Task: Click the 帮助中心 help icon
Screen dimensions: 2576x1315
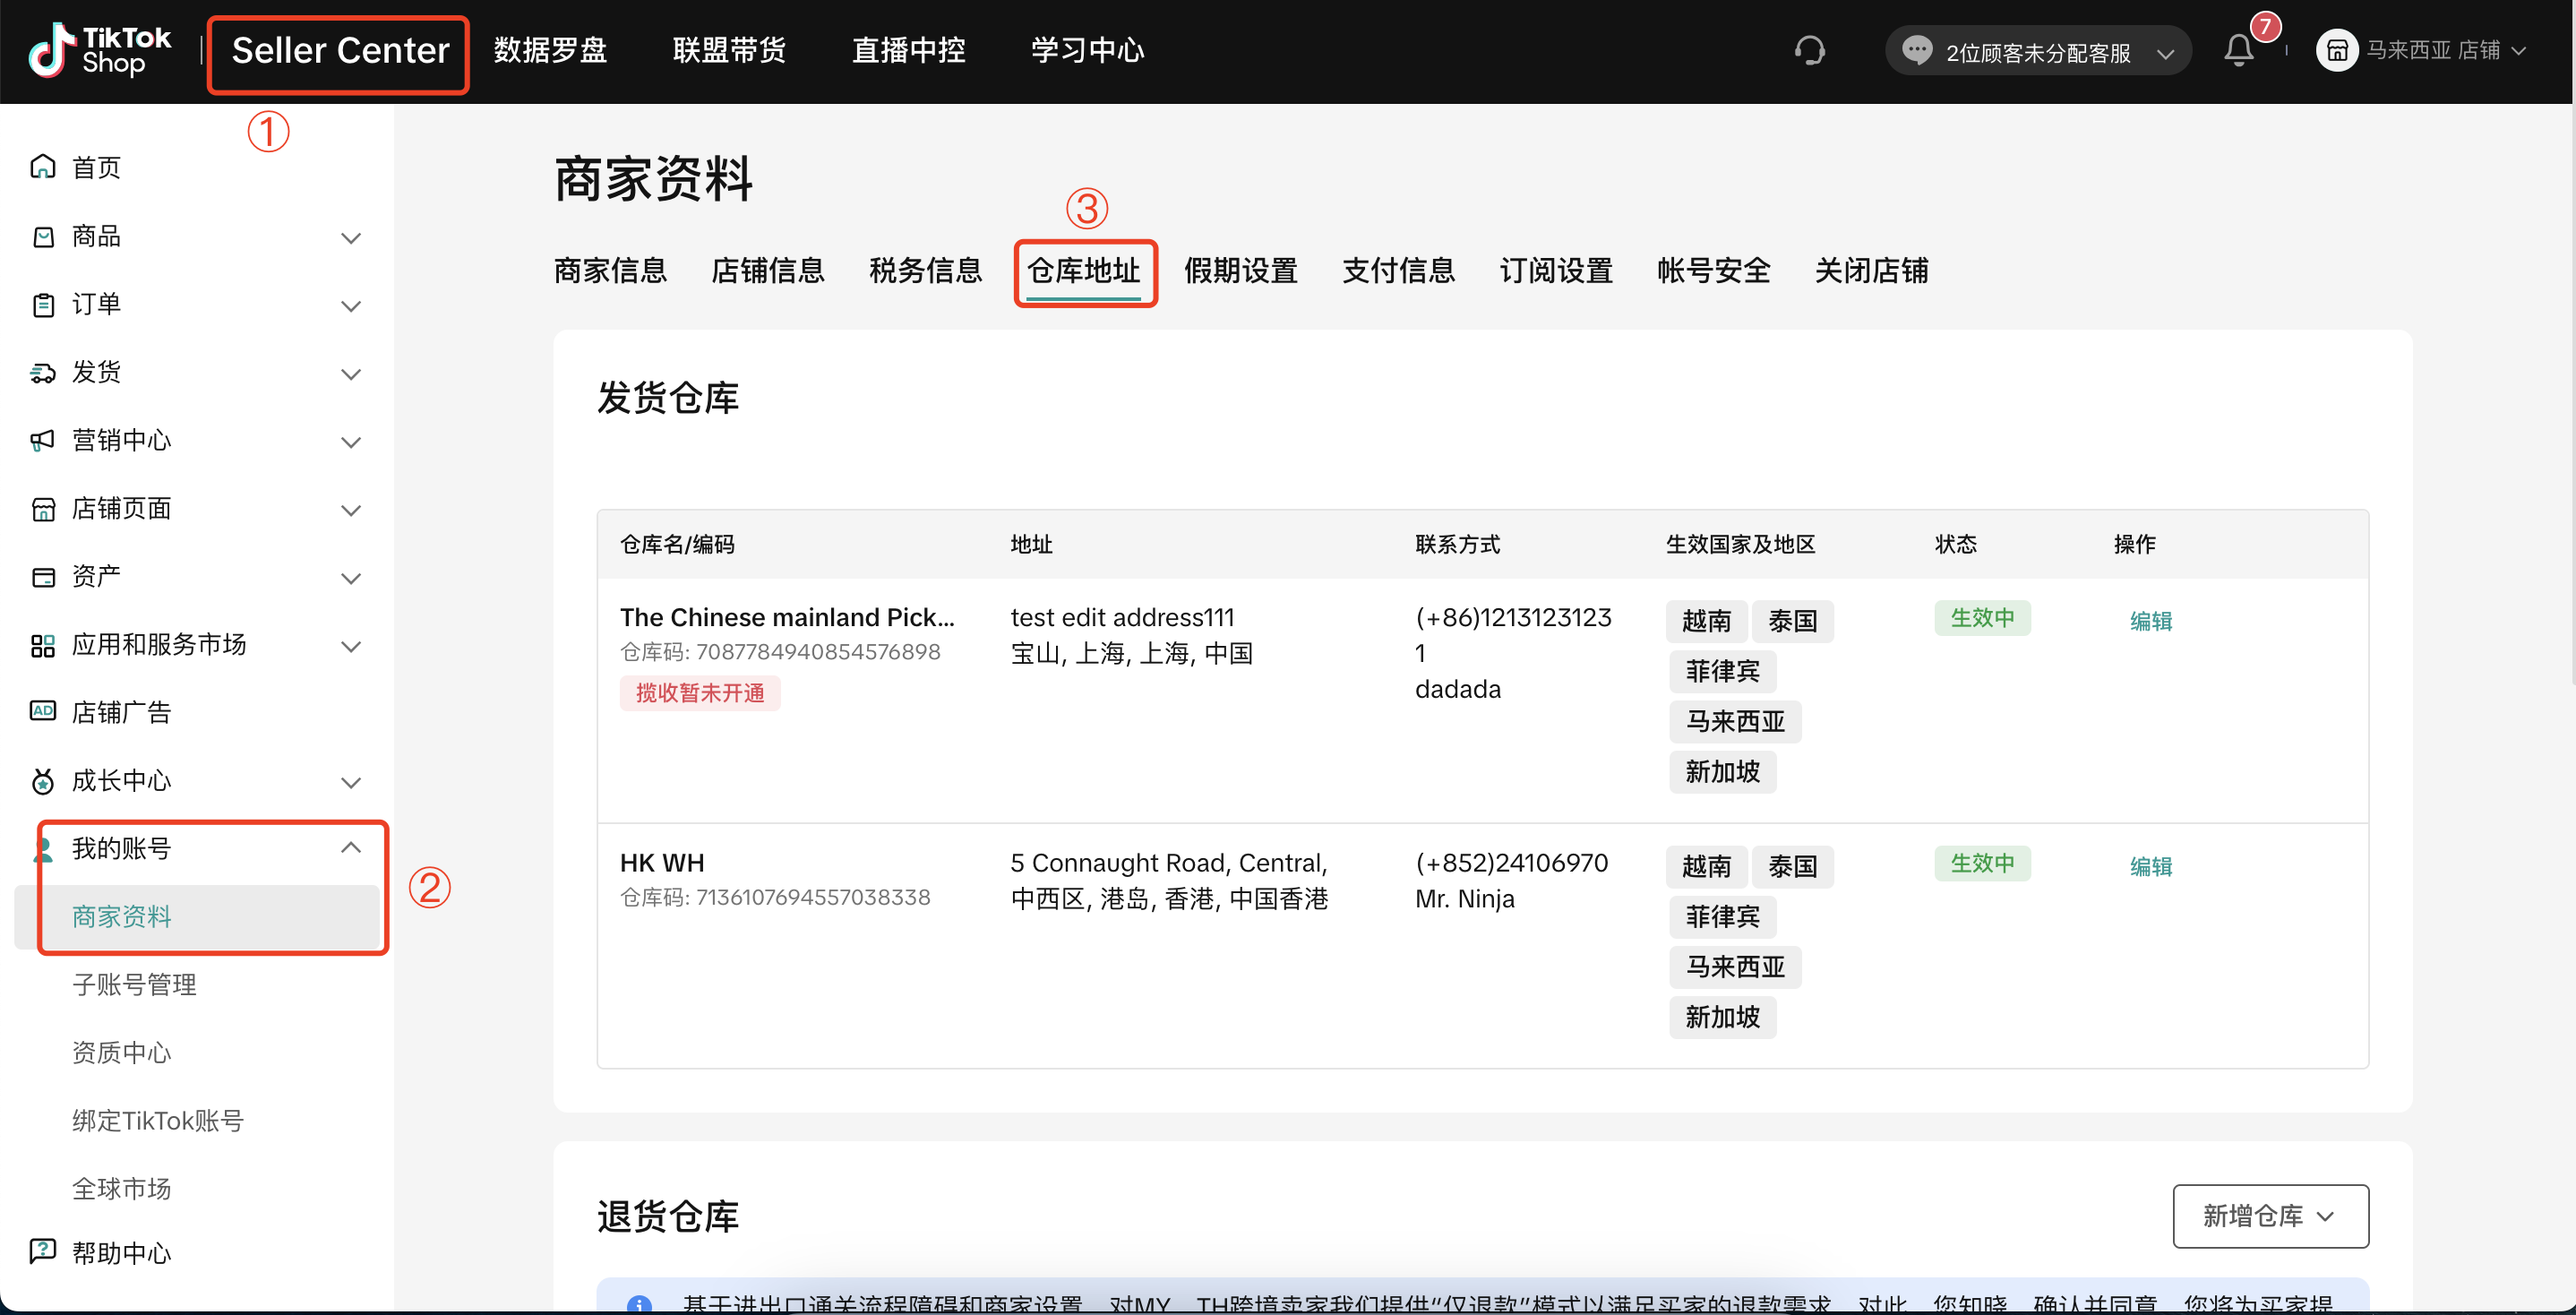Action: click(43, 1251)
